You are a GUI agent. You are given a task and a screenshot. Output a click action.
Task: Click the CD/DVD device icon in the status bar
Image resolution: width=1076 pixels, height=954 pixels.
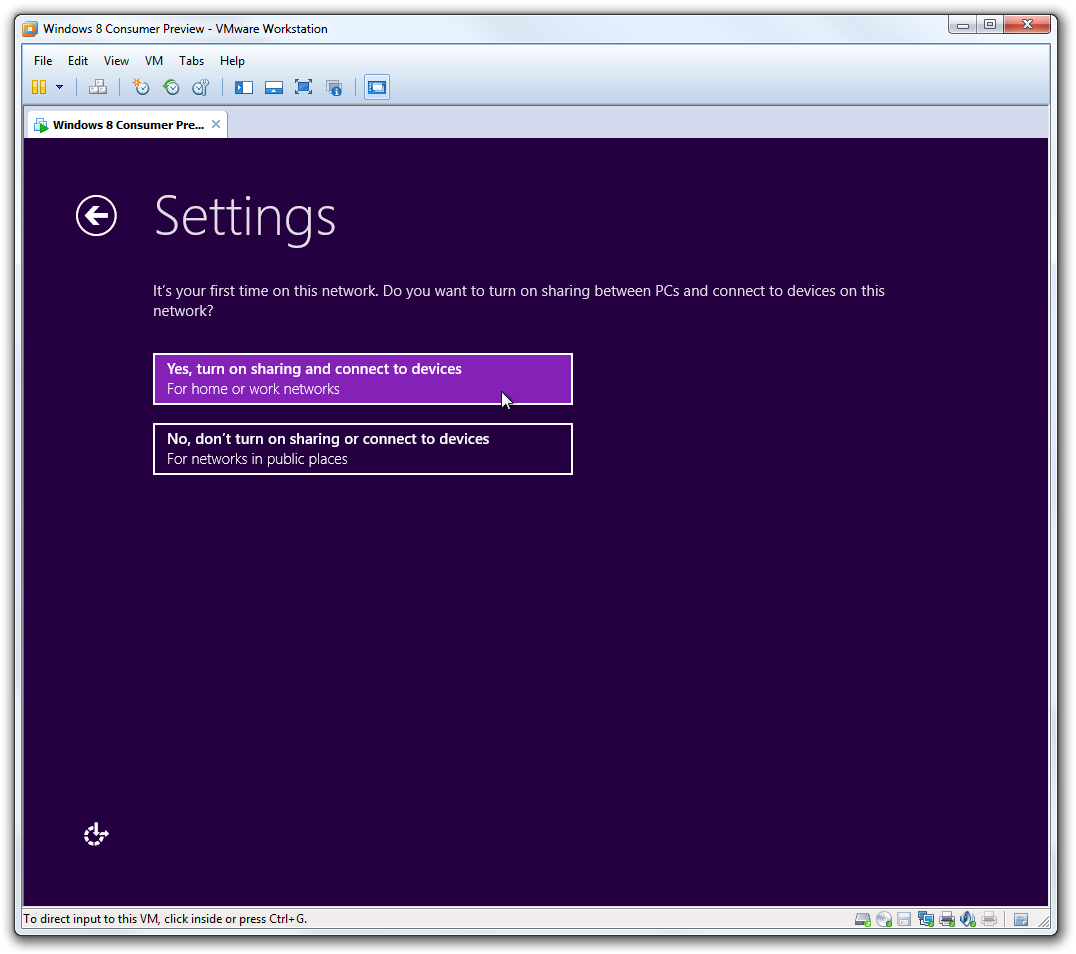[x=883, y=918]
